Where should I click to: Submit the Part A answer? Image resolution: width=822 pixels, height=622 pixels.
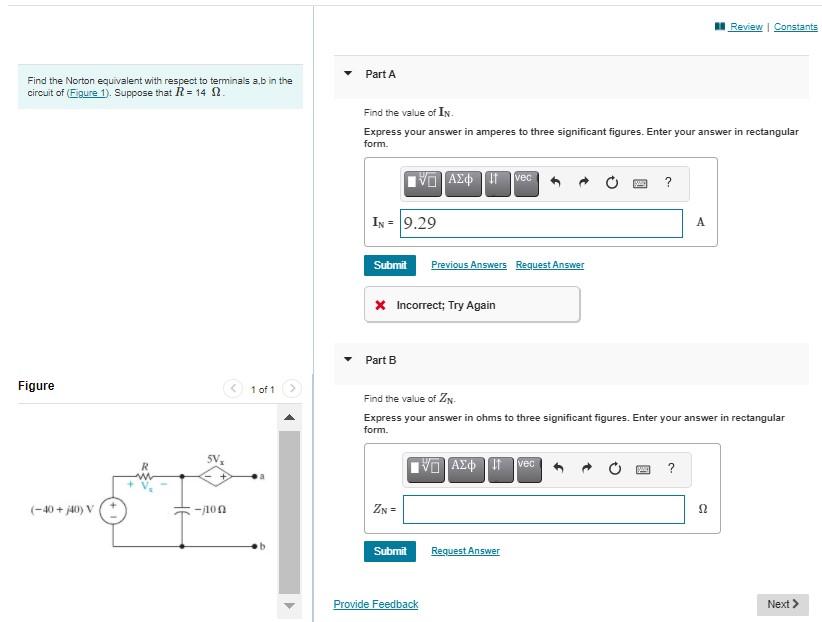tap(389, 265)
